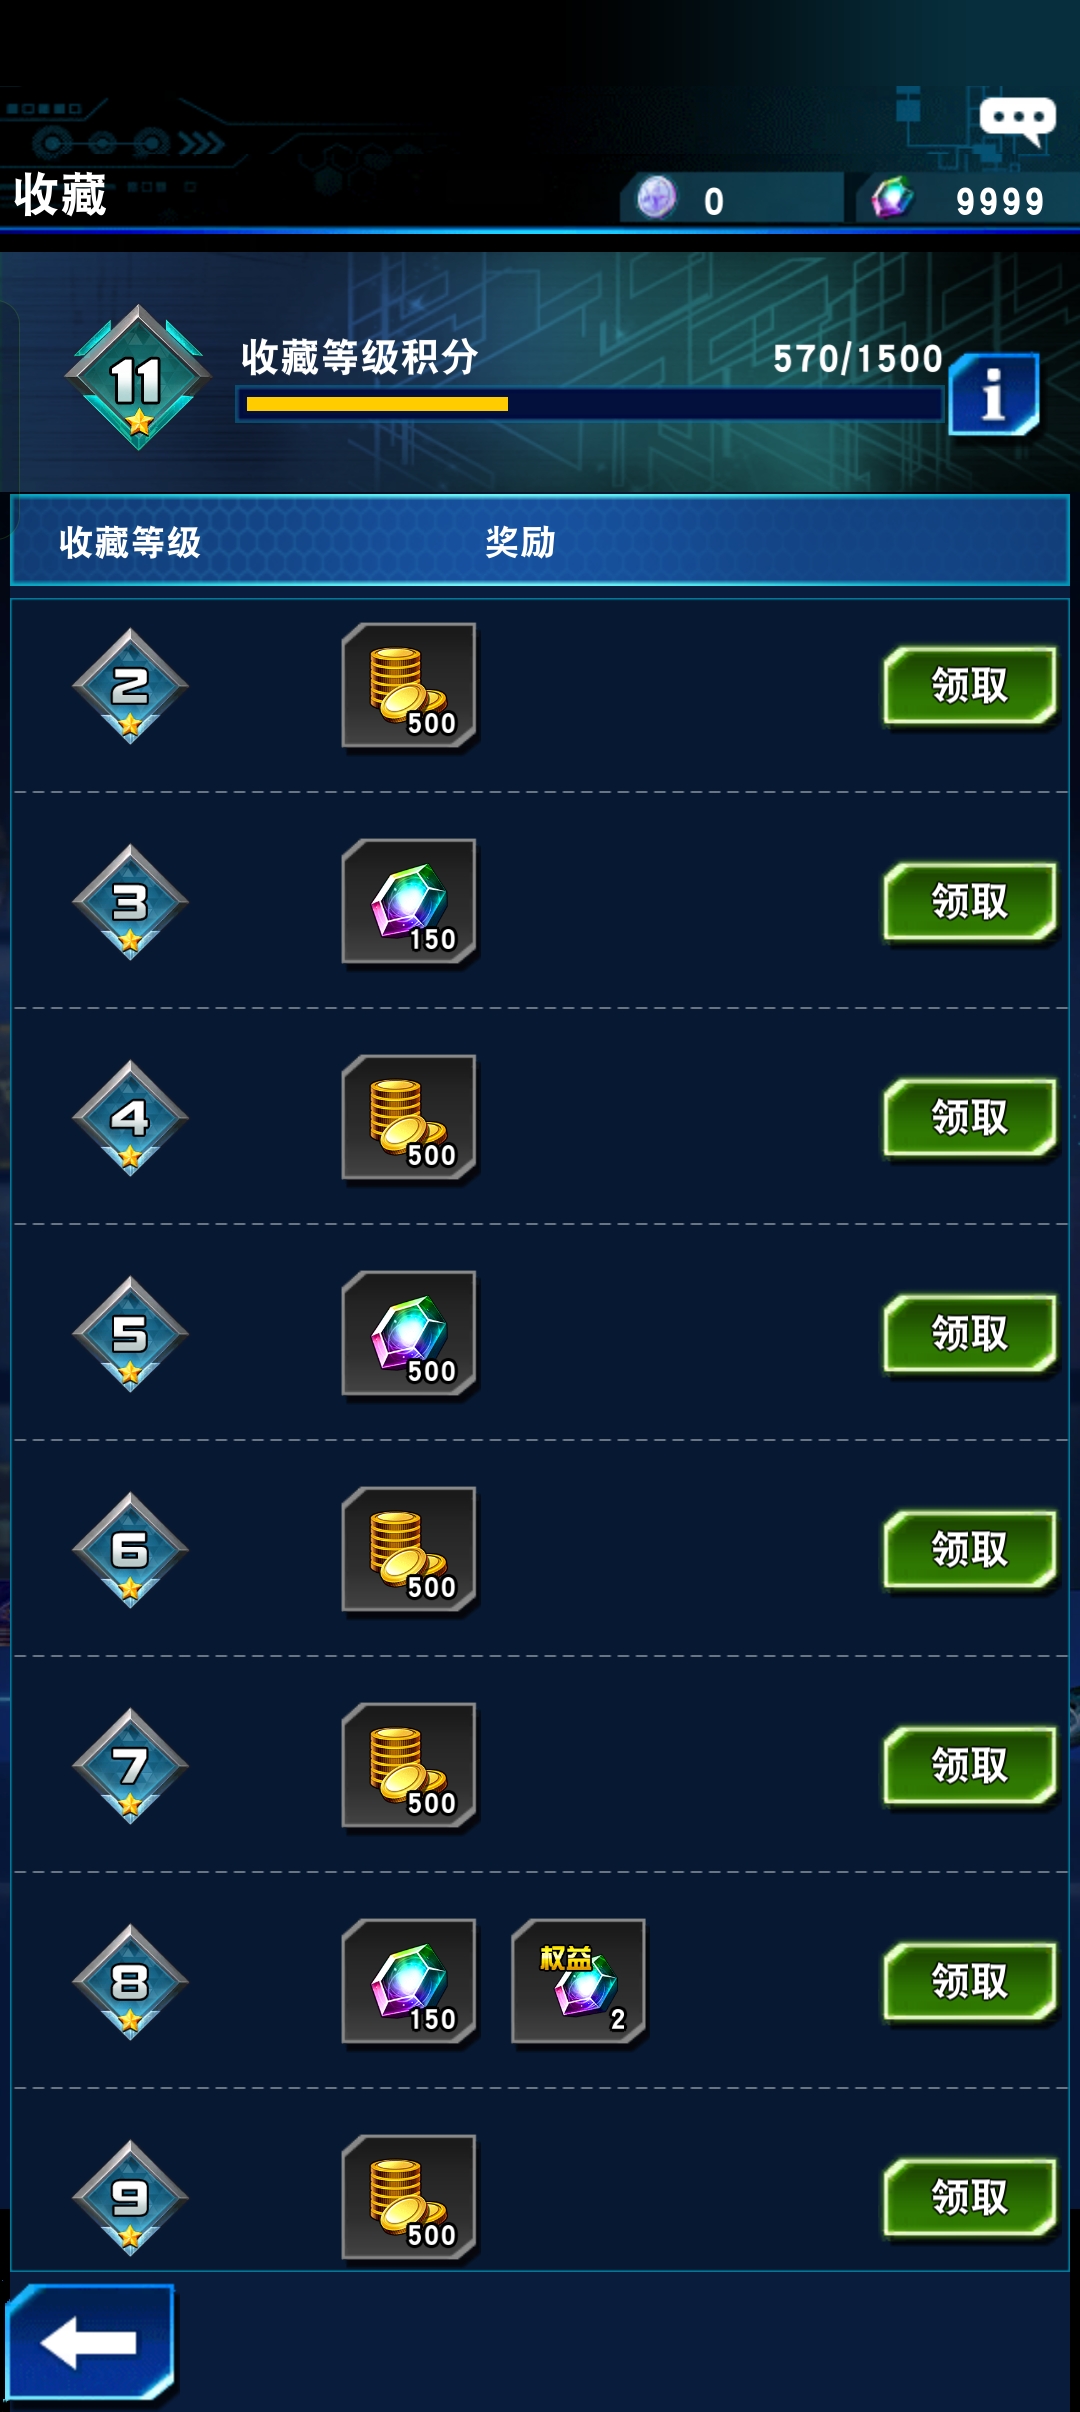
Task: Open the chat speech bubble icon
Action: [1017, 122]
